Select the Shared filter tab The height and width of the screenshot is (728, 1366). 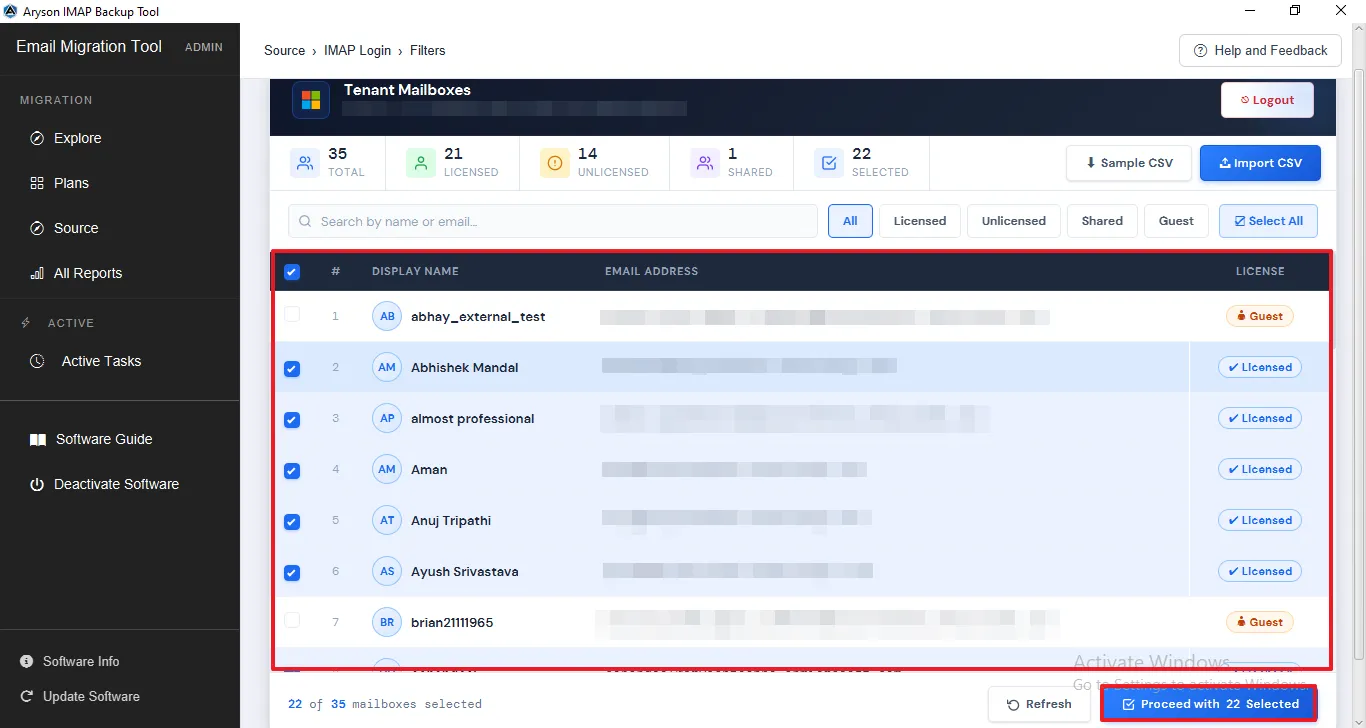coord(1102,221)
